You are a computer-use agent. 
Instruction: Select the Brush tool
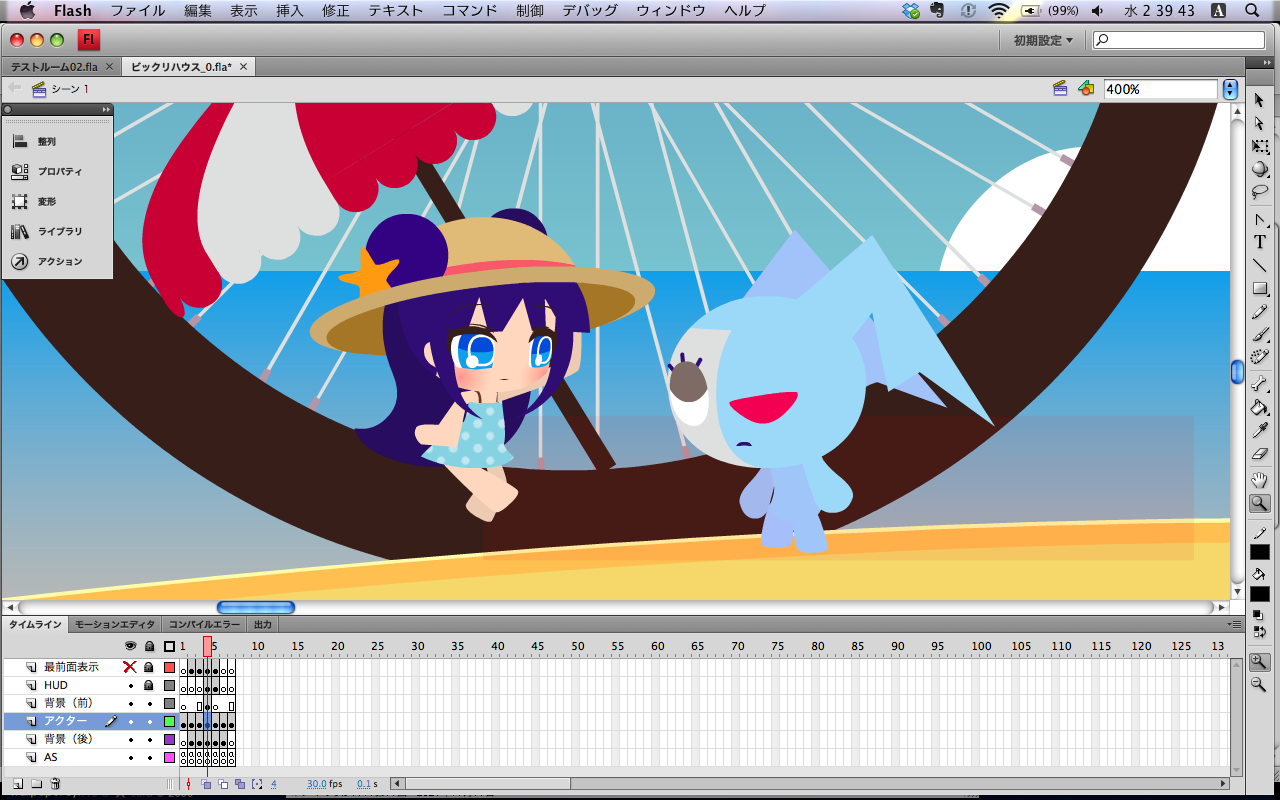1259,334
